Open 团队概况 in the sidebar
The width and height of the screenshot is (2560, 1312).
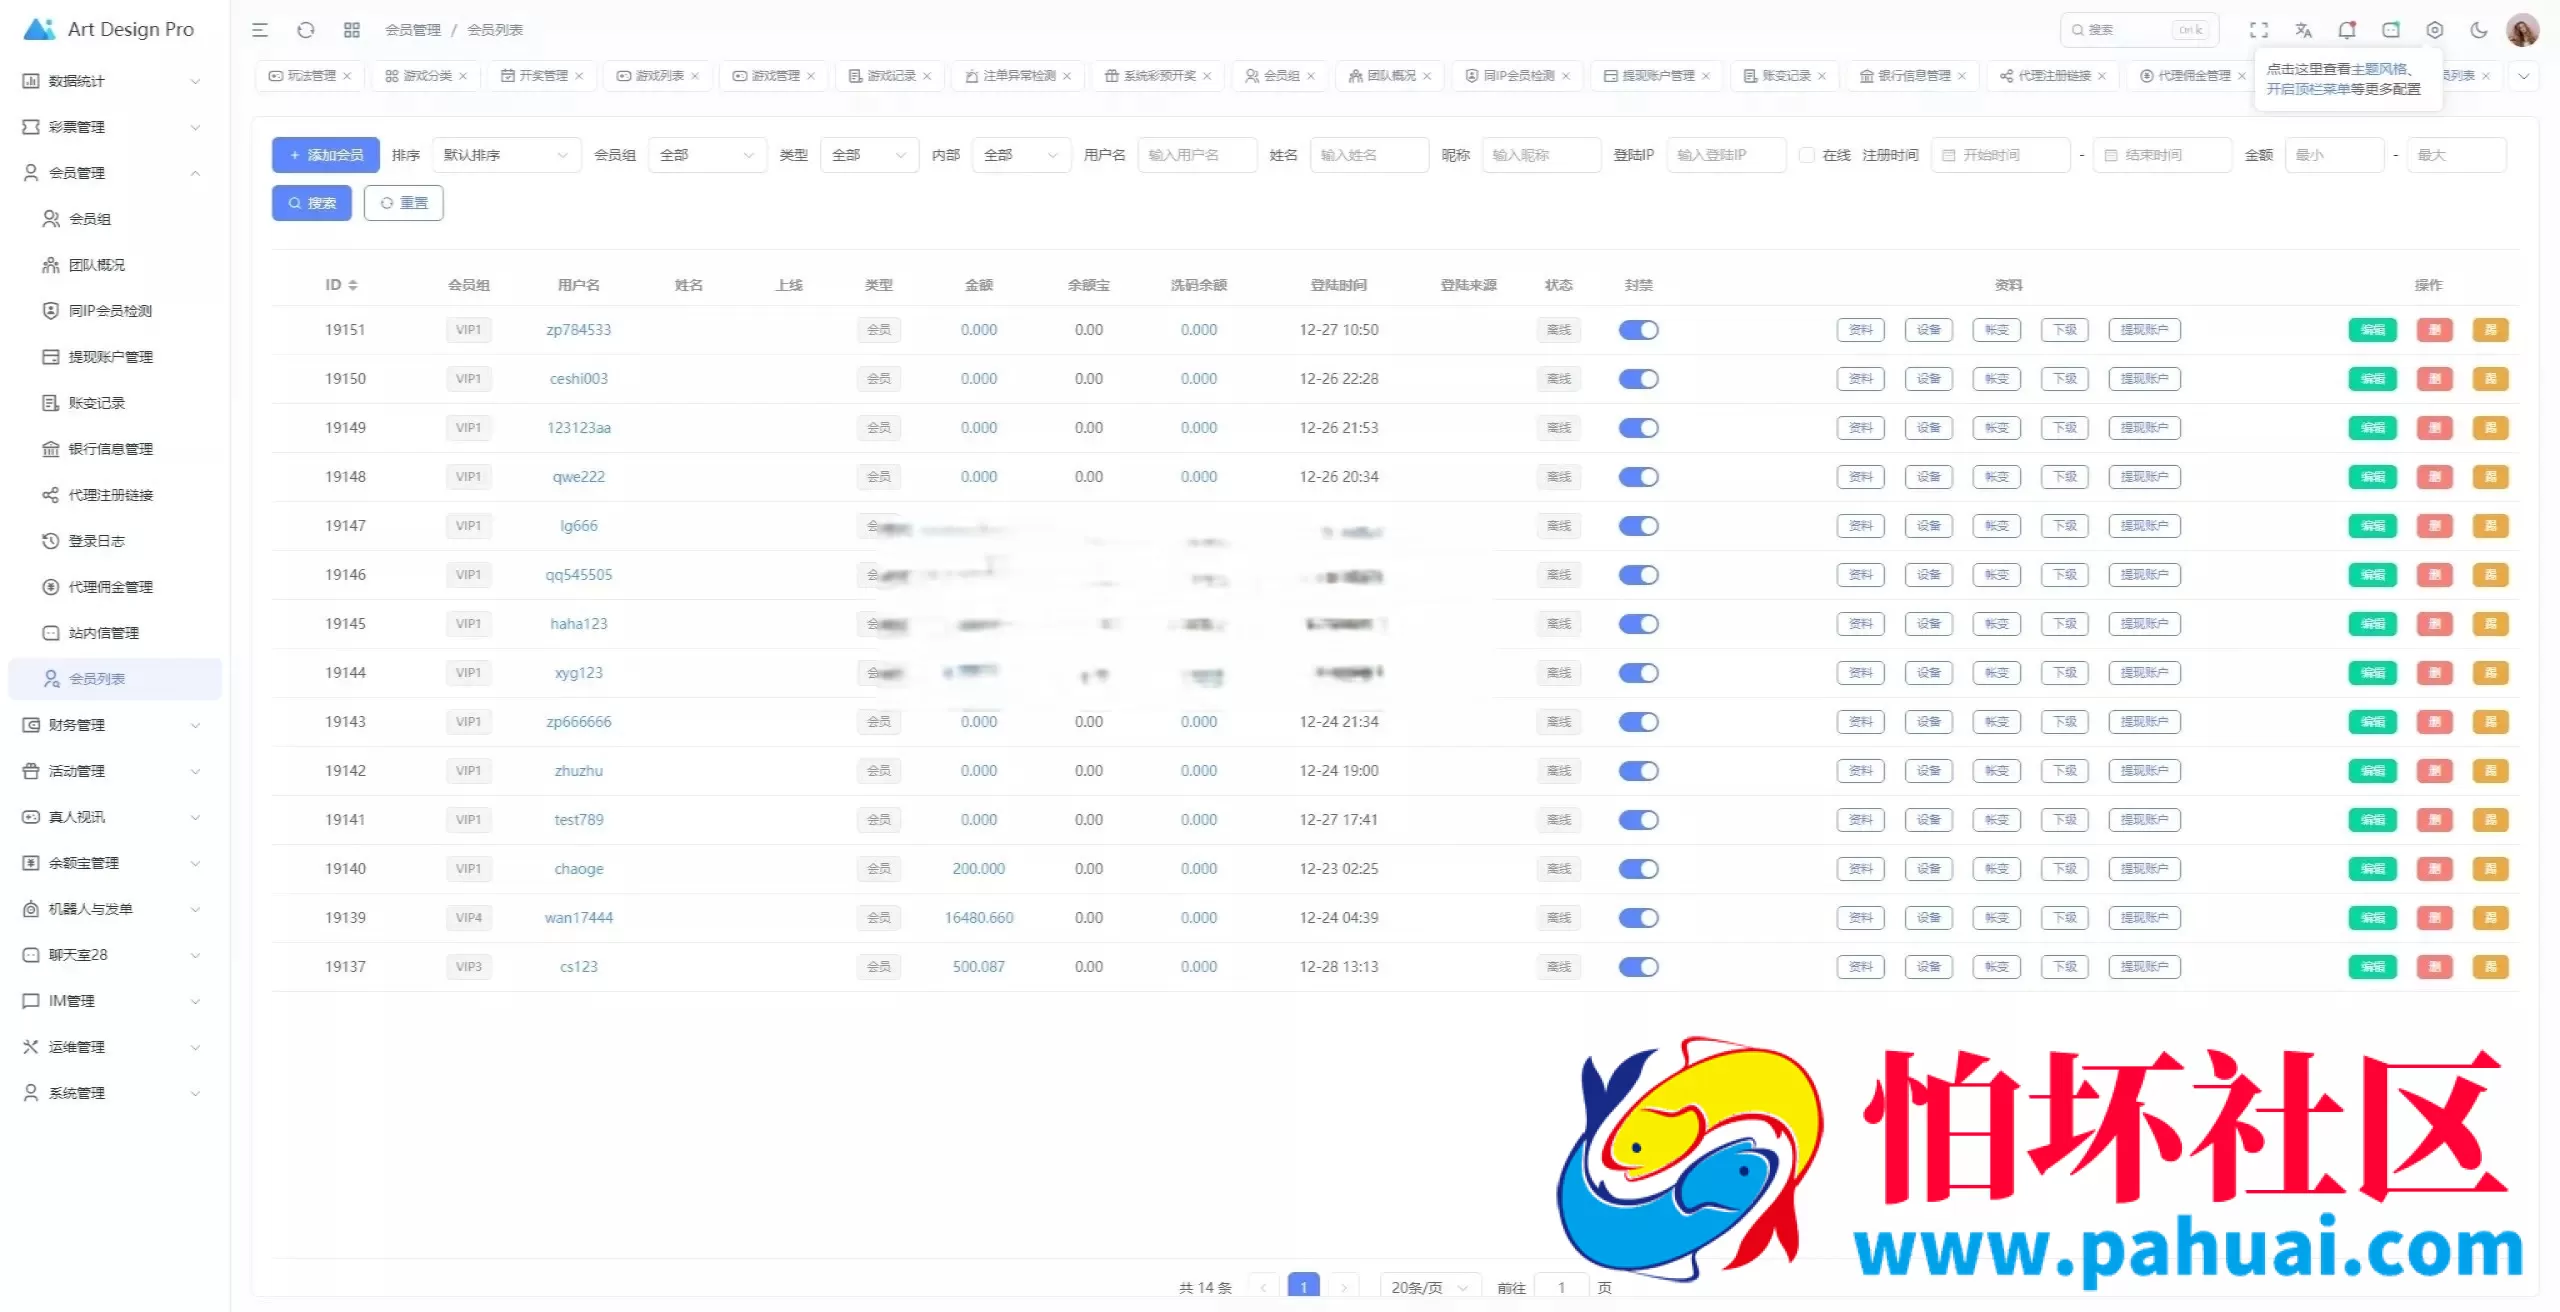[115, 265]
